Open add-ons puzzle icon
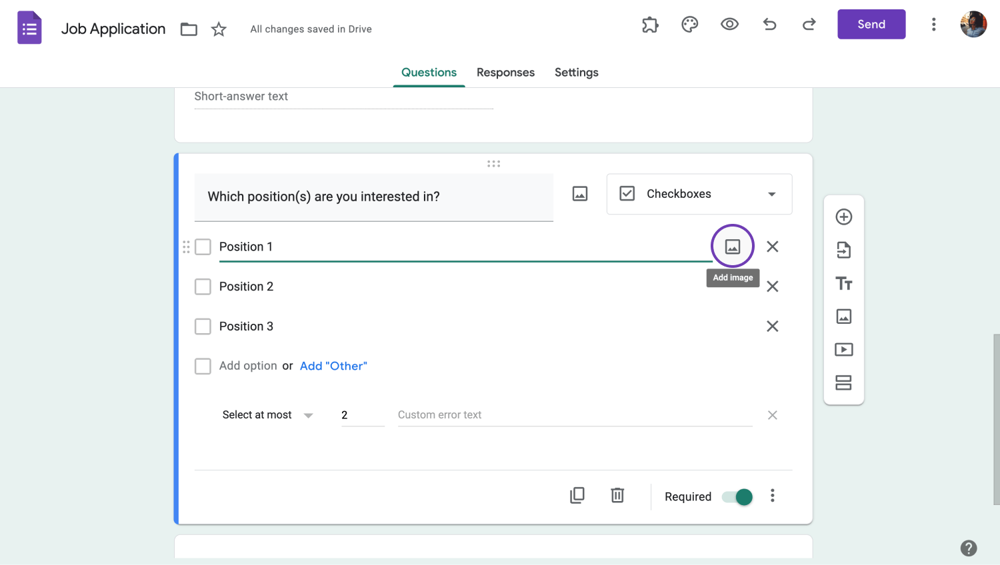The height and width of the screenshot is (565, 1000). pyautogui.click(x=650, y=25)
